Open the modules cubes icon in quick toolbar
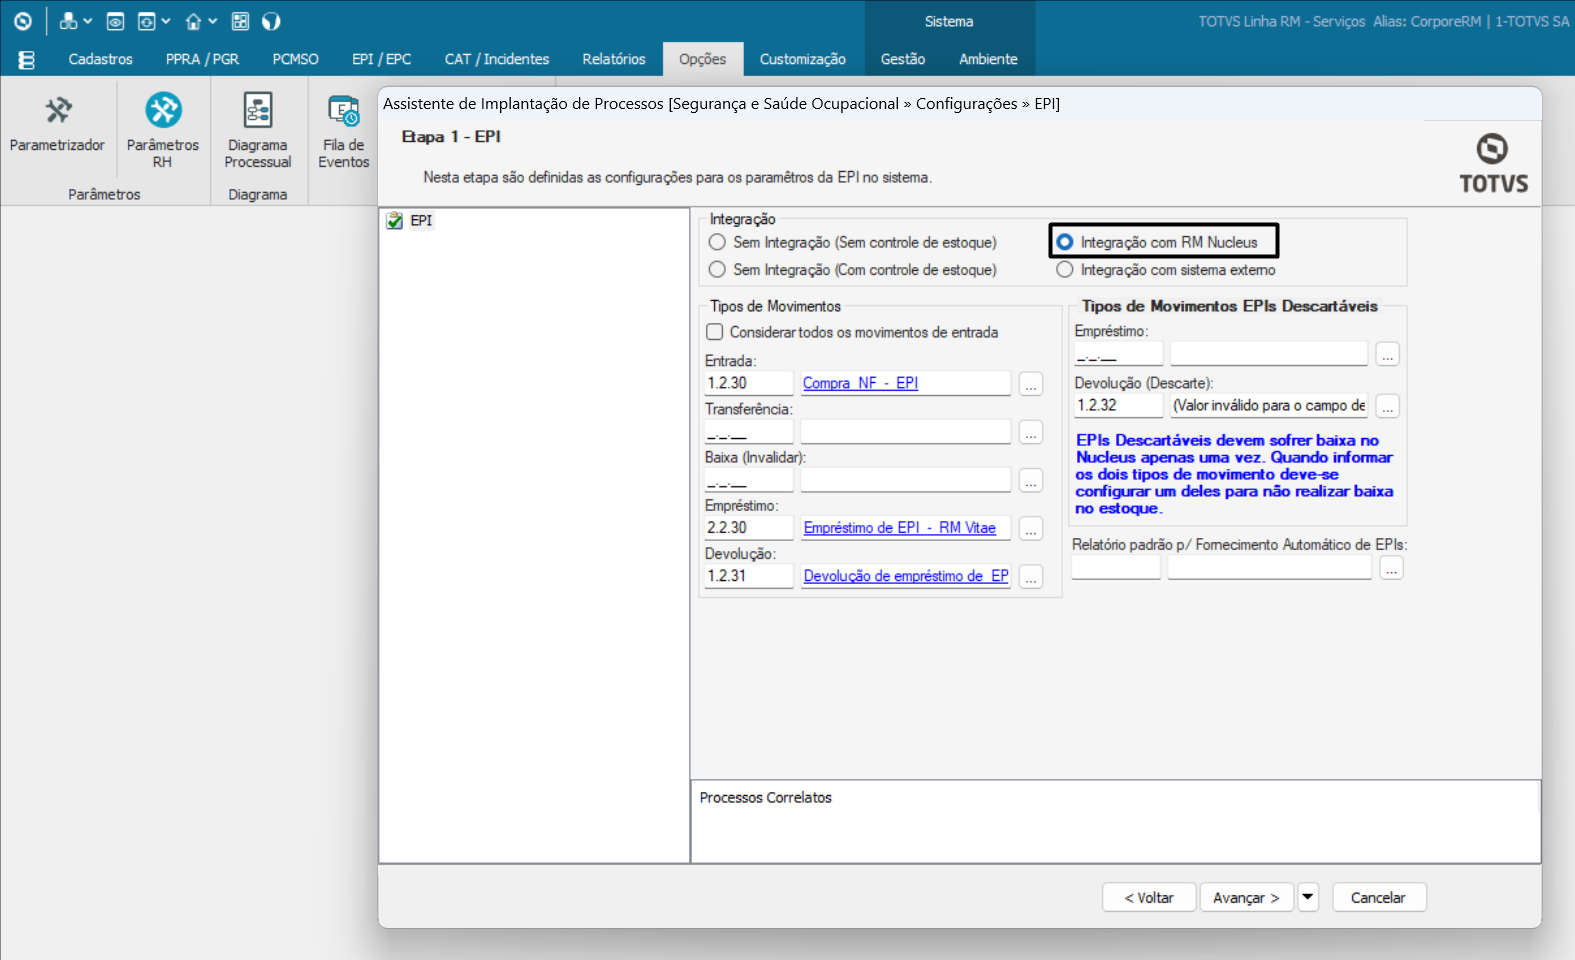Screen dimensions: 1575x960 click(x=68, y=21)
